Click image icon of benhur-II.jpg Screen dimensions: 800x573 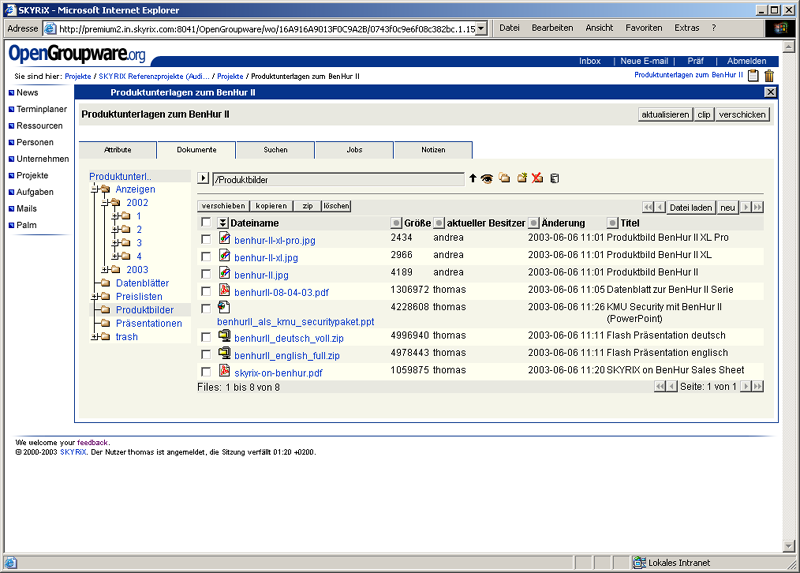tap(224, 272)
